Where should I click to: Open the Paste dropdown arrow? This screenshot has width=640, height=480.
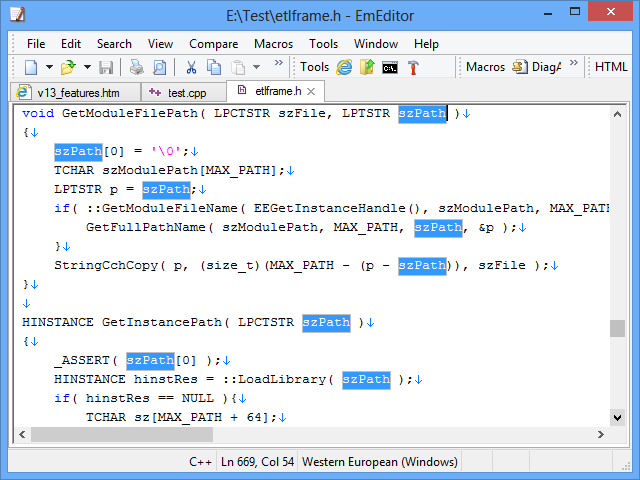point(256,67)
